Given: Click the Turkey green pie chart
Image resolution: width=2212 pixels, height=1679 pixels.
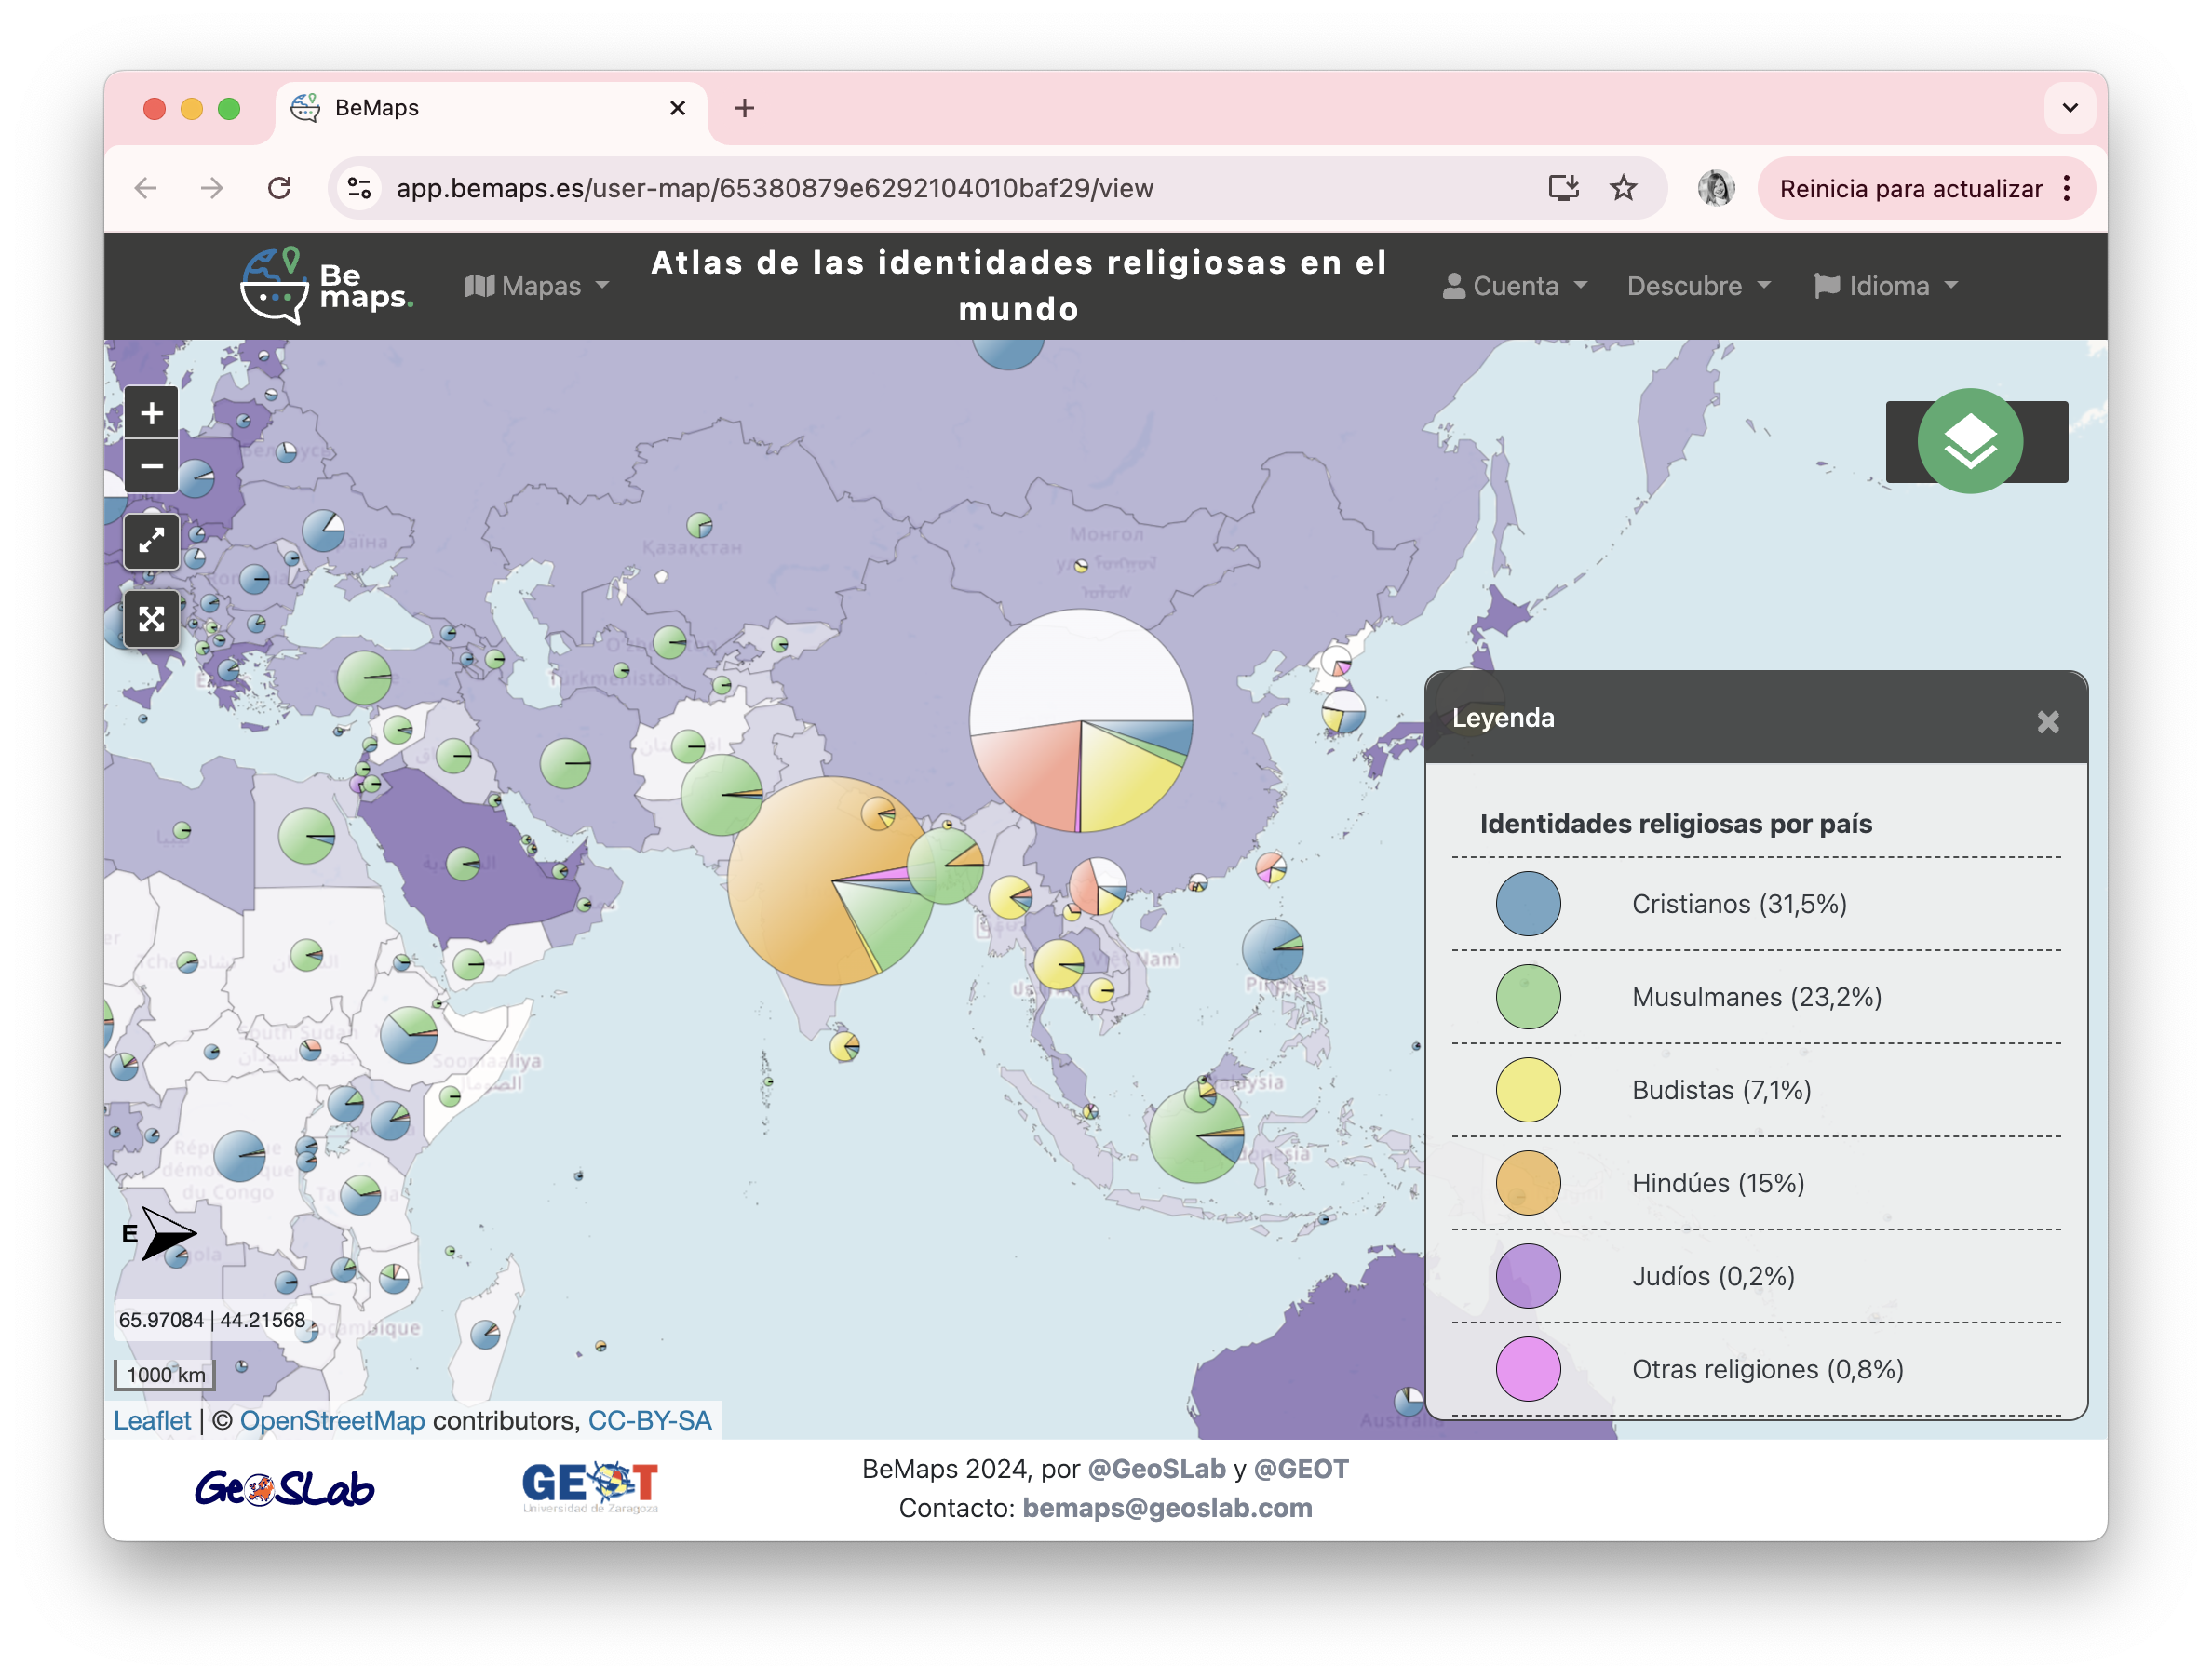Looking at the screenshot, I should click(364, 678).
